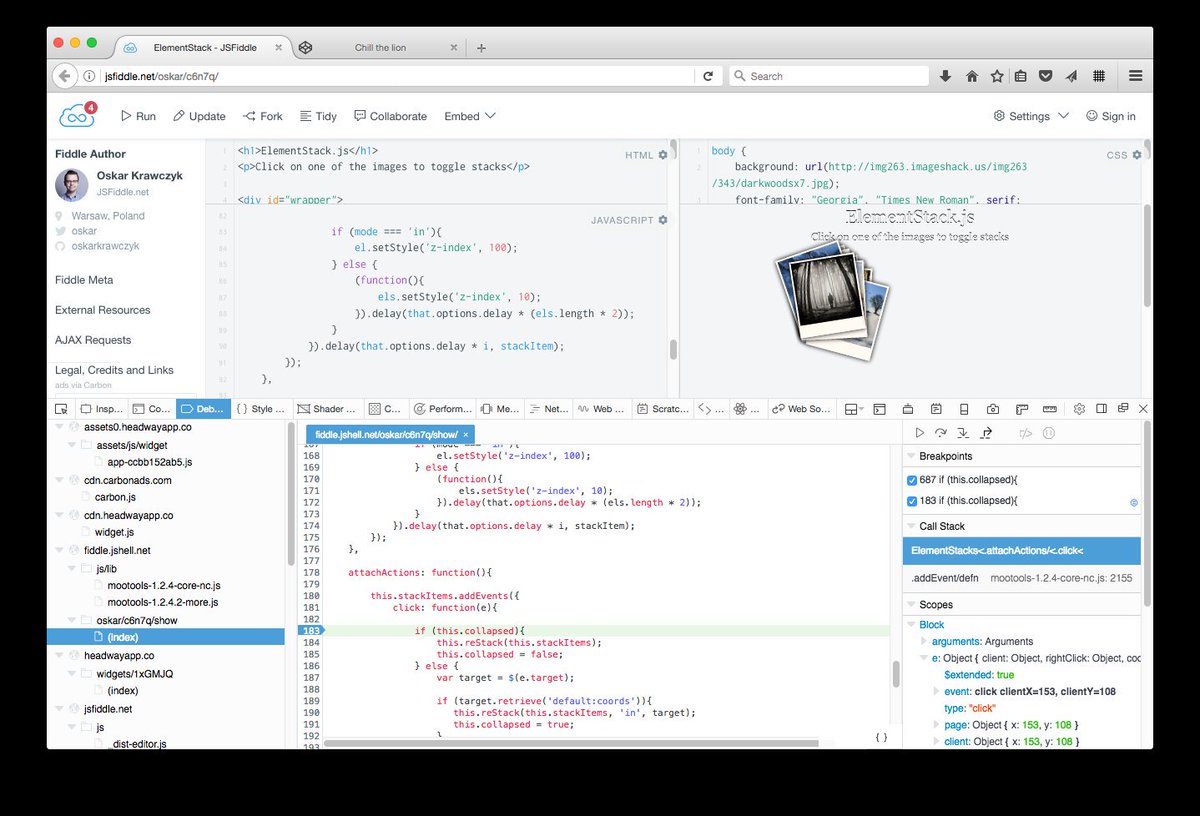
Task: Click the Firefox bookmark star icon
Action: (997, 76)
